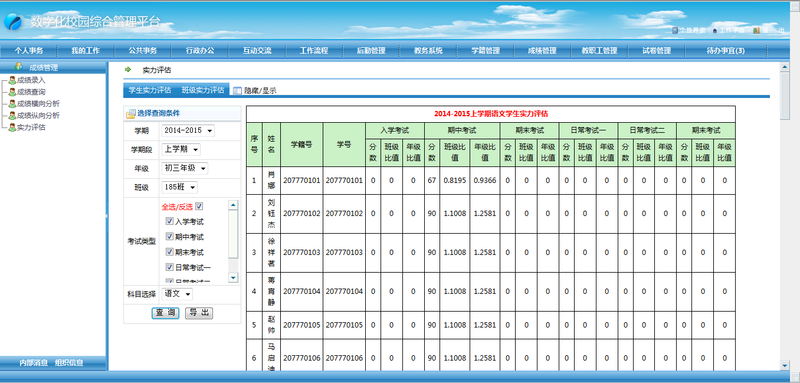Image resolution: width=800 pixels, height=383 pixels.
Task: Open the 试卷管理 menu
Action: point(656,50)
